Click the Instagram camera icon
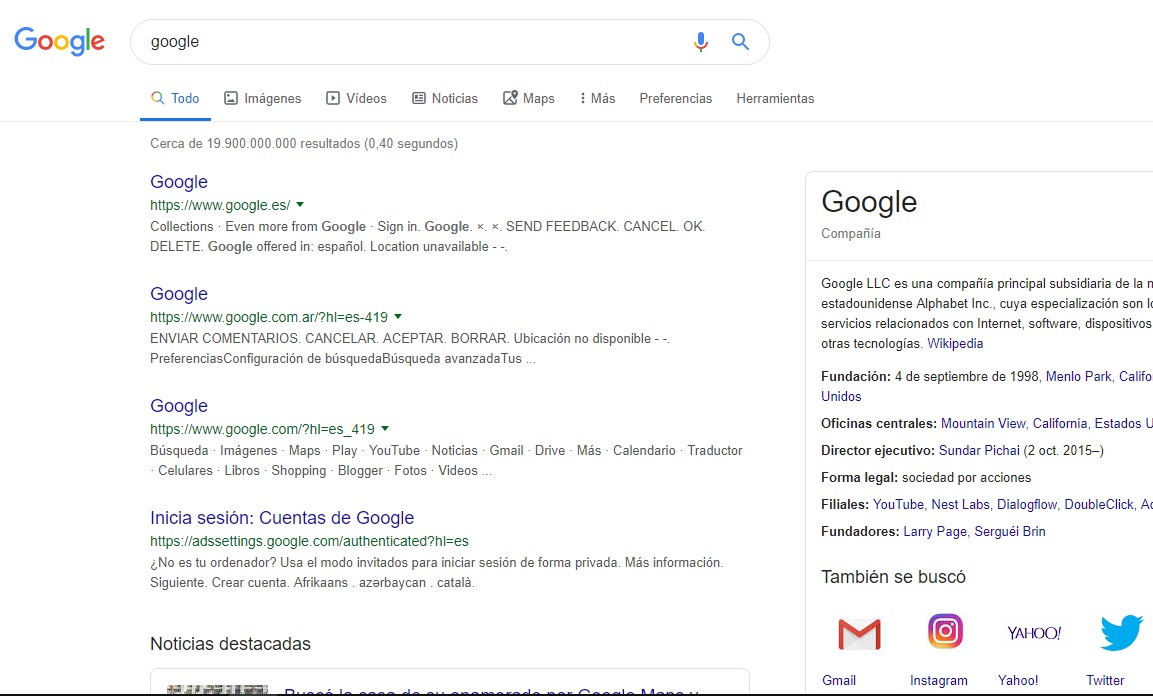Image resolution: width=1153 pixels, height=696 pixels. point(945,631)
